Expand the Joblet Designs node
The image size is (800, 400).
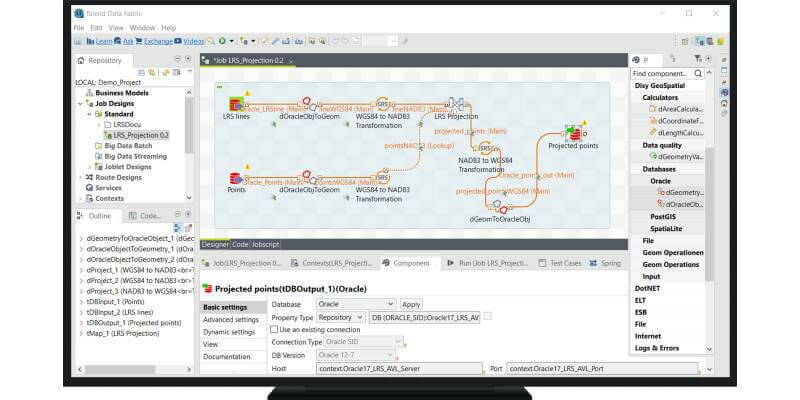click(90, 167)
